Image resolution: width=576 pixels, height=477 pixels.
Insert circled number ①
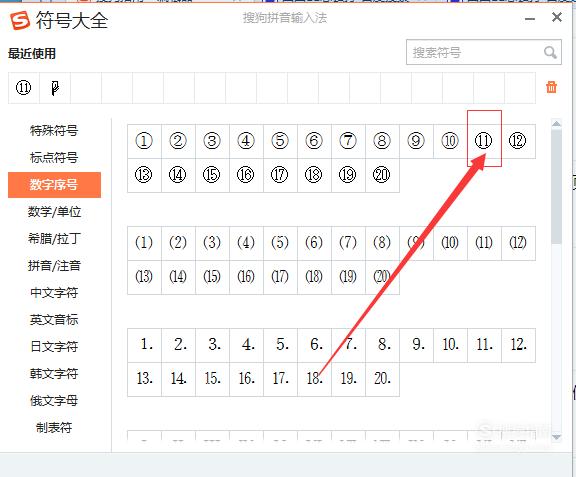(x=144, y=141)
